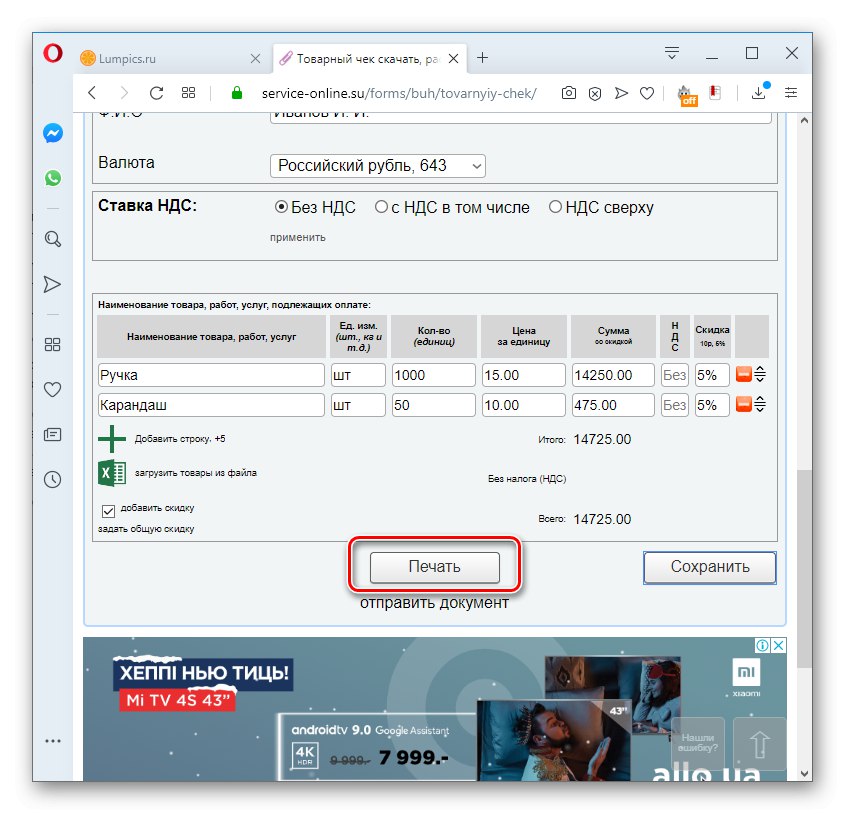
Task: Open the Easy Setup menu
Action: (x=791, y=93)
